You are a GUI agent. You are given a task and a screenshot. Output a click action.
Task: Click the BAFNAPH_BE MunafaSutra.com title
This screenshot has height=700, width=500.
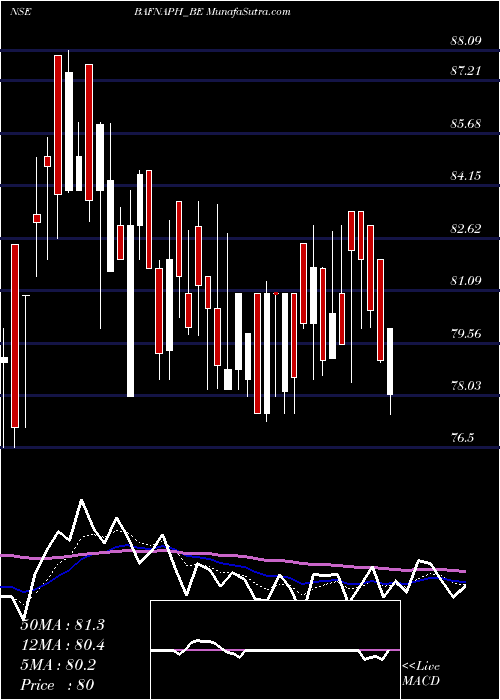(212, 12)
